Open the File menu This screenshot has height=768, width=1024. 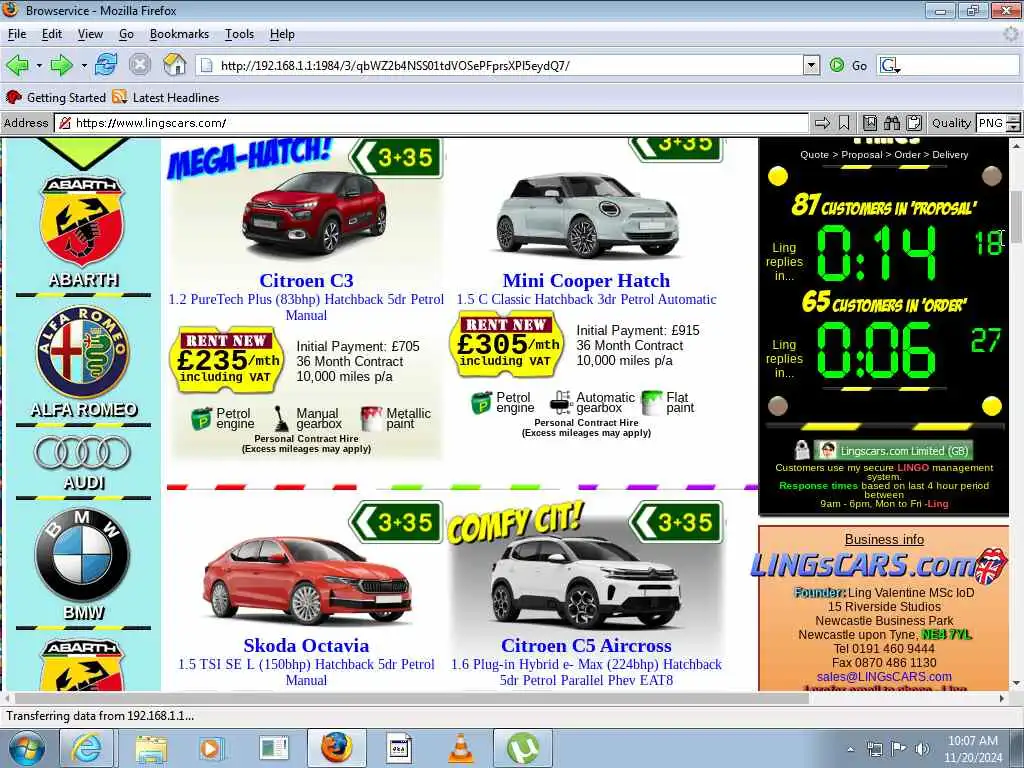click(x=17, y=34)
